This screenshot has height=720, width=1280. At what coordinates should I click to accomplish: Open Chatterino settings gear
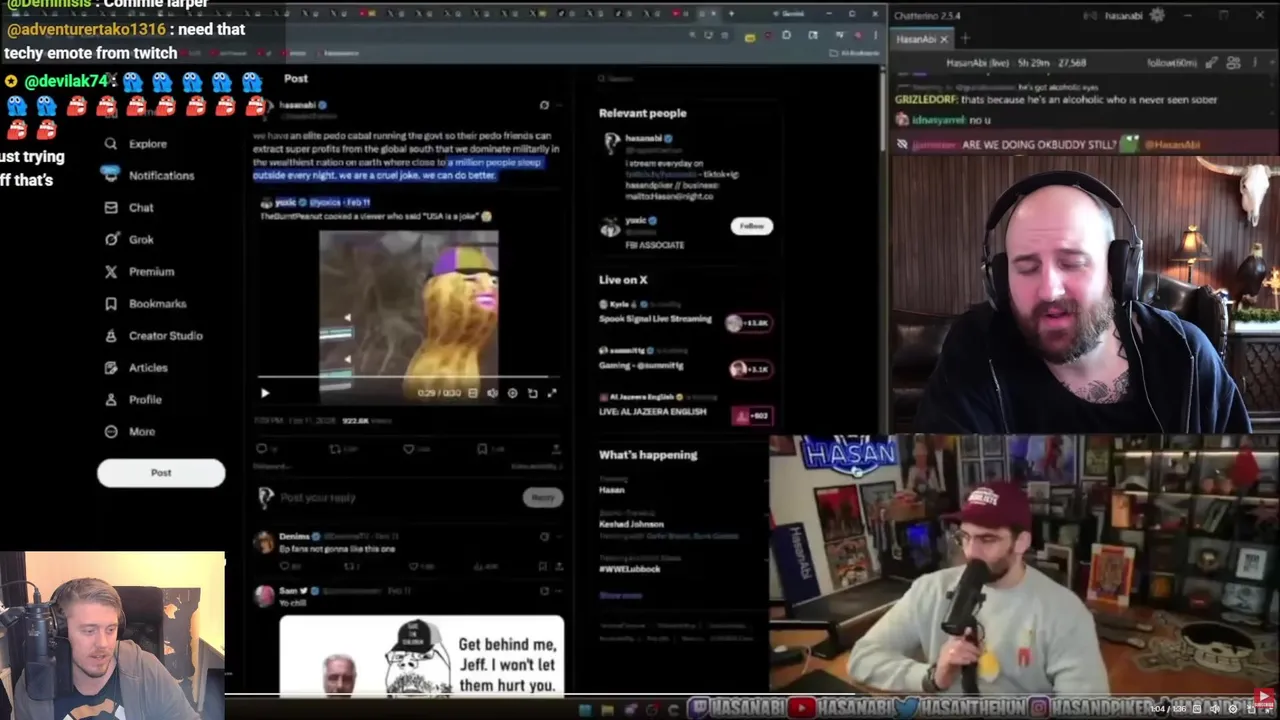click(x=1157, y=15)
